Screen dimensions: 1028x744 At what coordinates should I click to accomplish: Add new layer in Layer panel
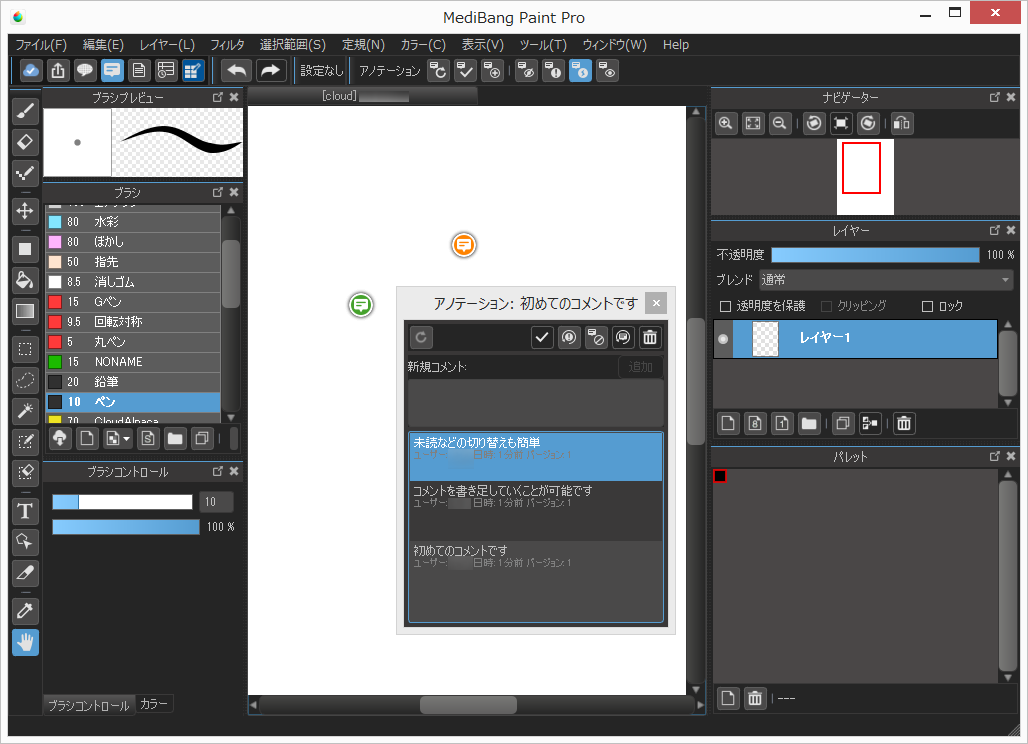[728, 423]
